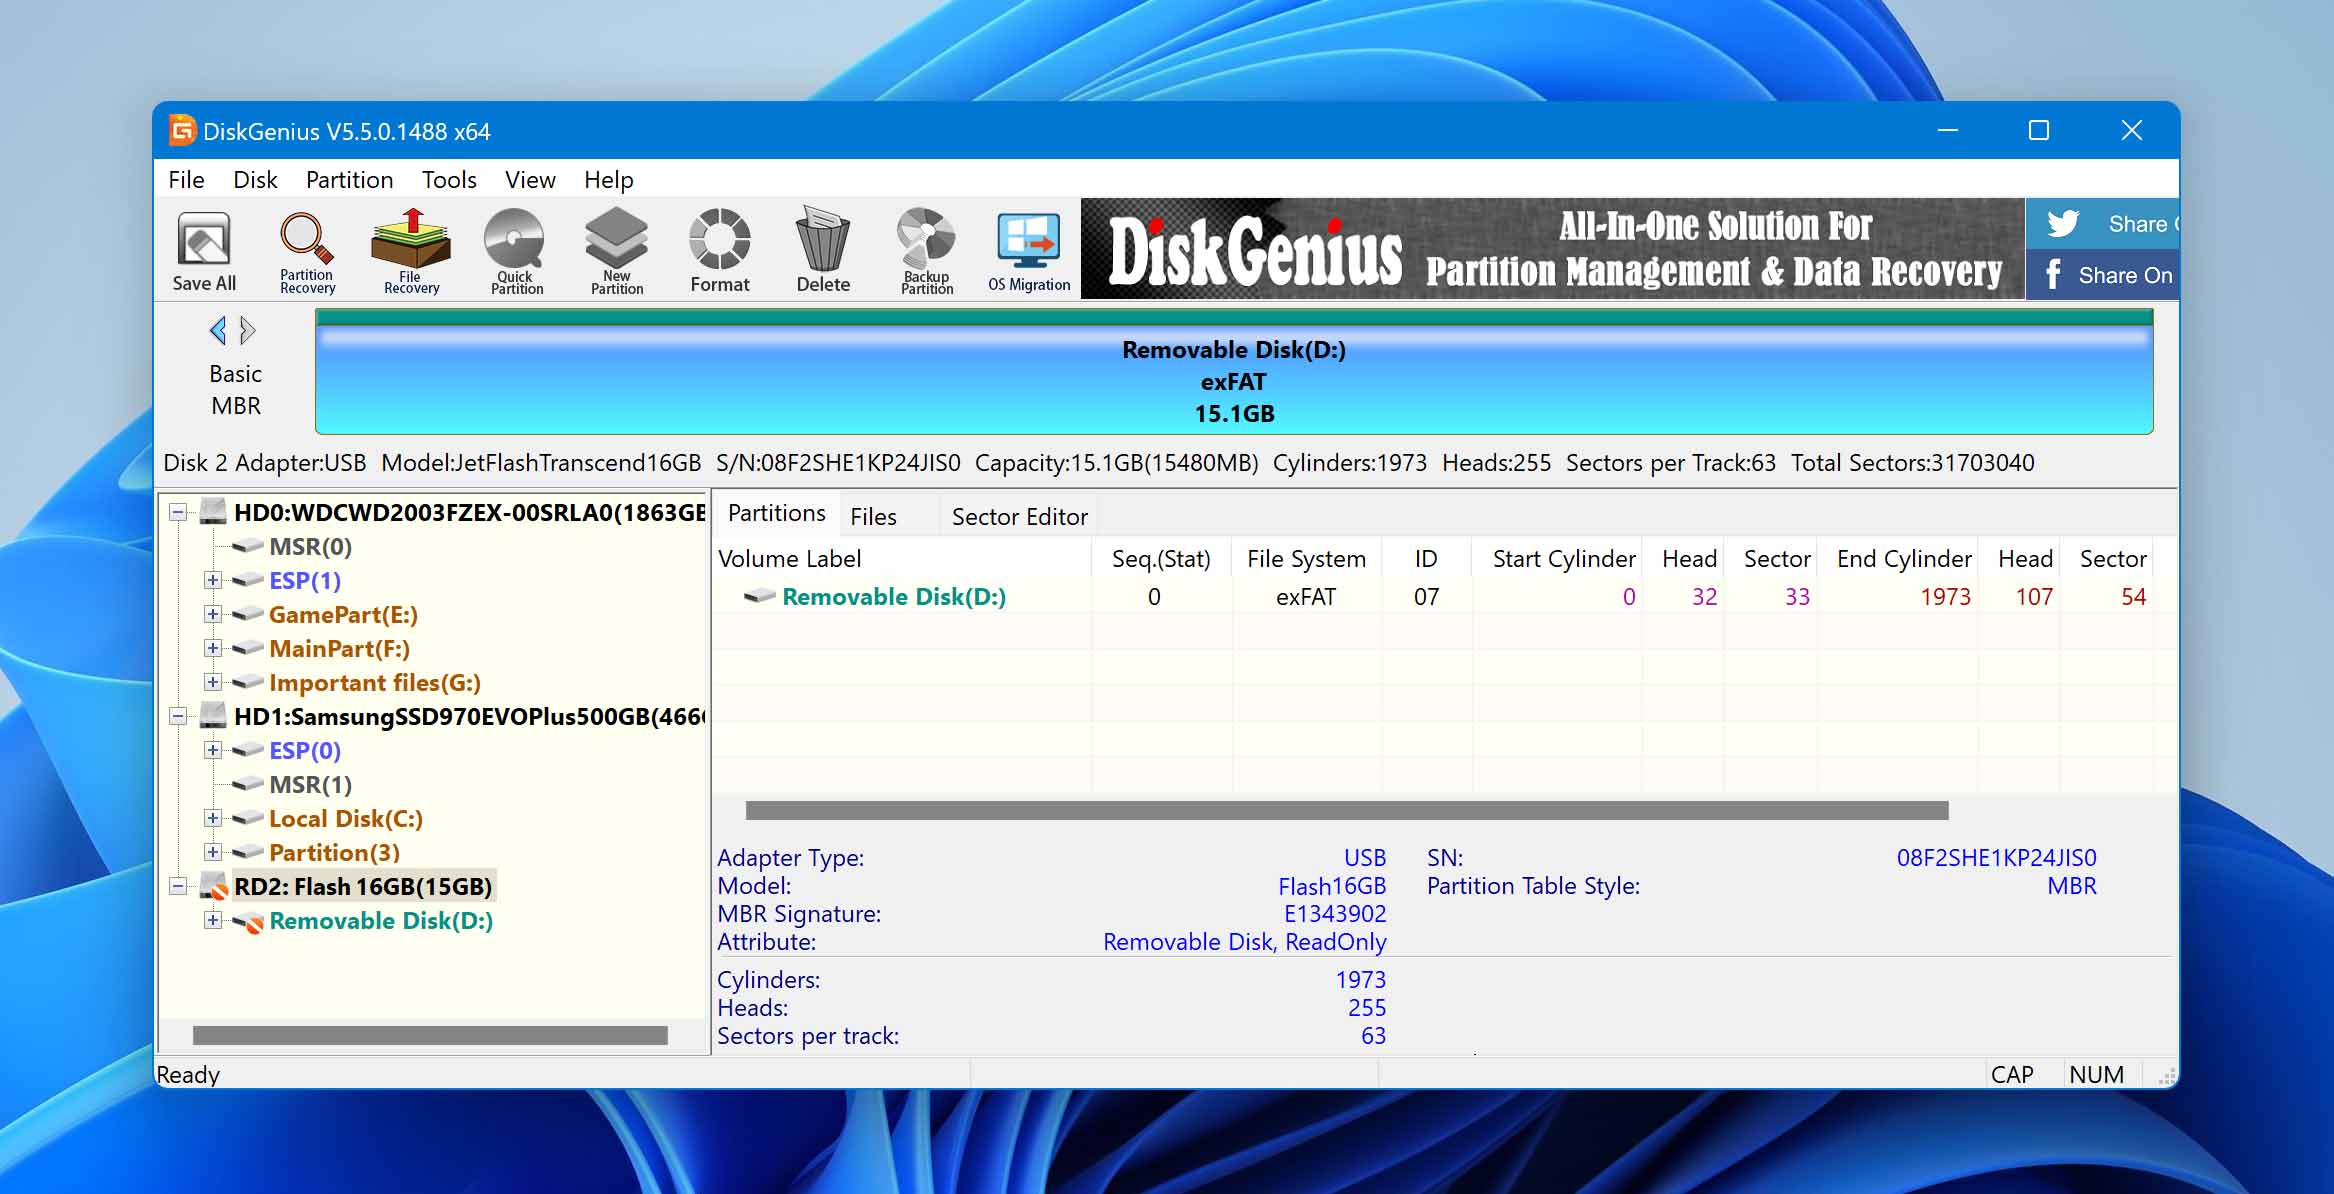Click the DiskGenius promotional banner
Viewport: 2334px width, 1194px height.
click(x=1553, y=249)
